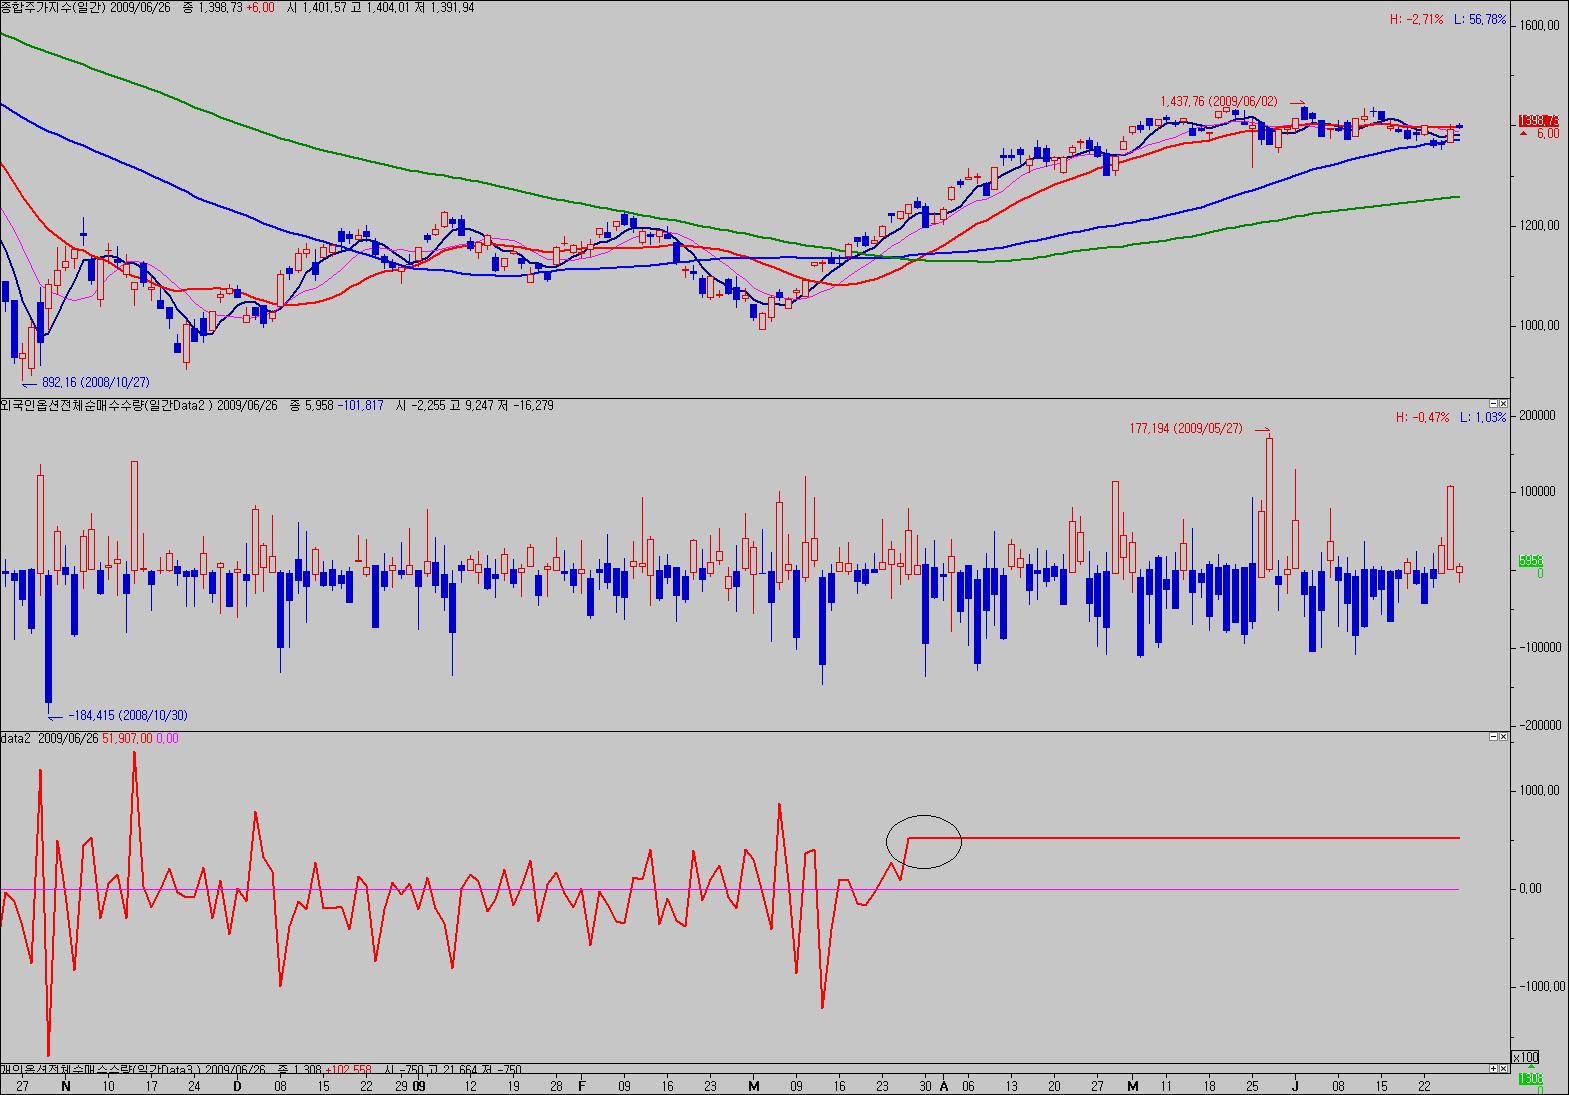Minimize the data2 line chart pane
Screen dimensions: 1569x1095
pos(1492,737)
